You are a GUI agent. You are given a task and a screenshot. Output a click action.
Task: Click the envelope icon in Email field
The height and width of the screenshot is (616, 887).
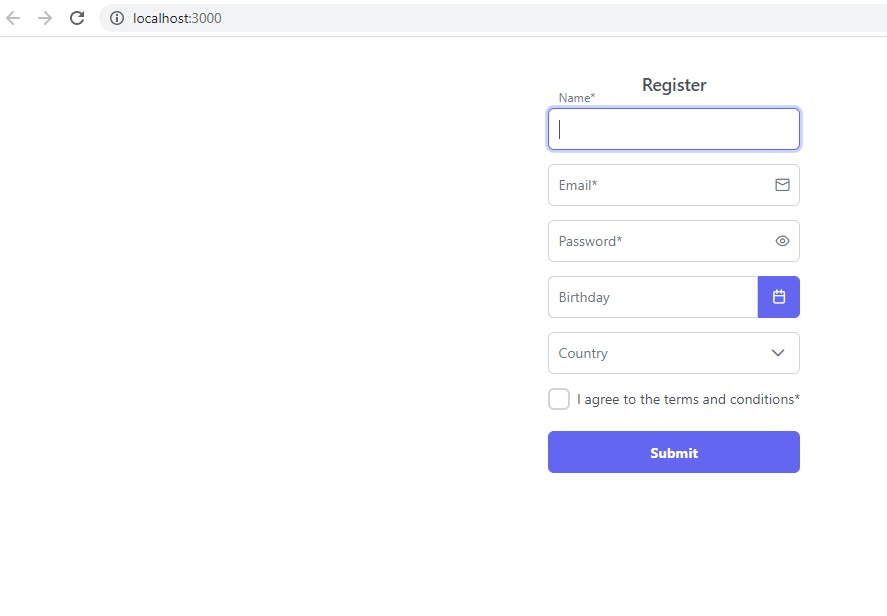click(782, 185)
